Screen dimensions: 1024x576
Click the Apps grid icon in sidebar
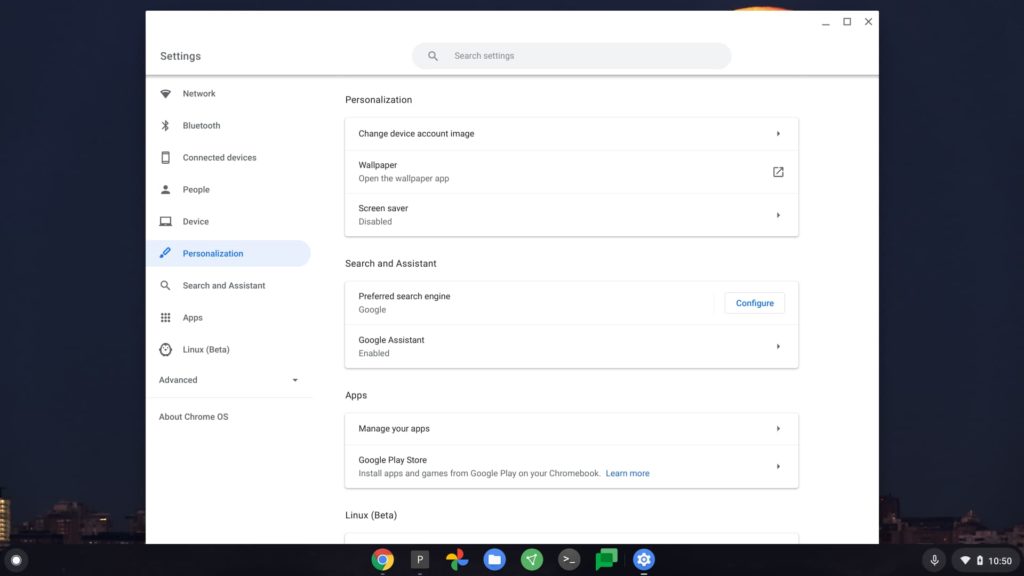tap(165, 317)
